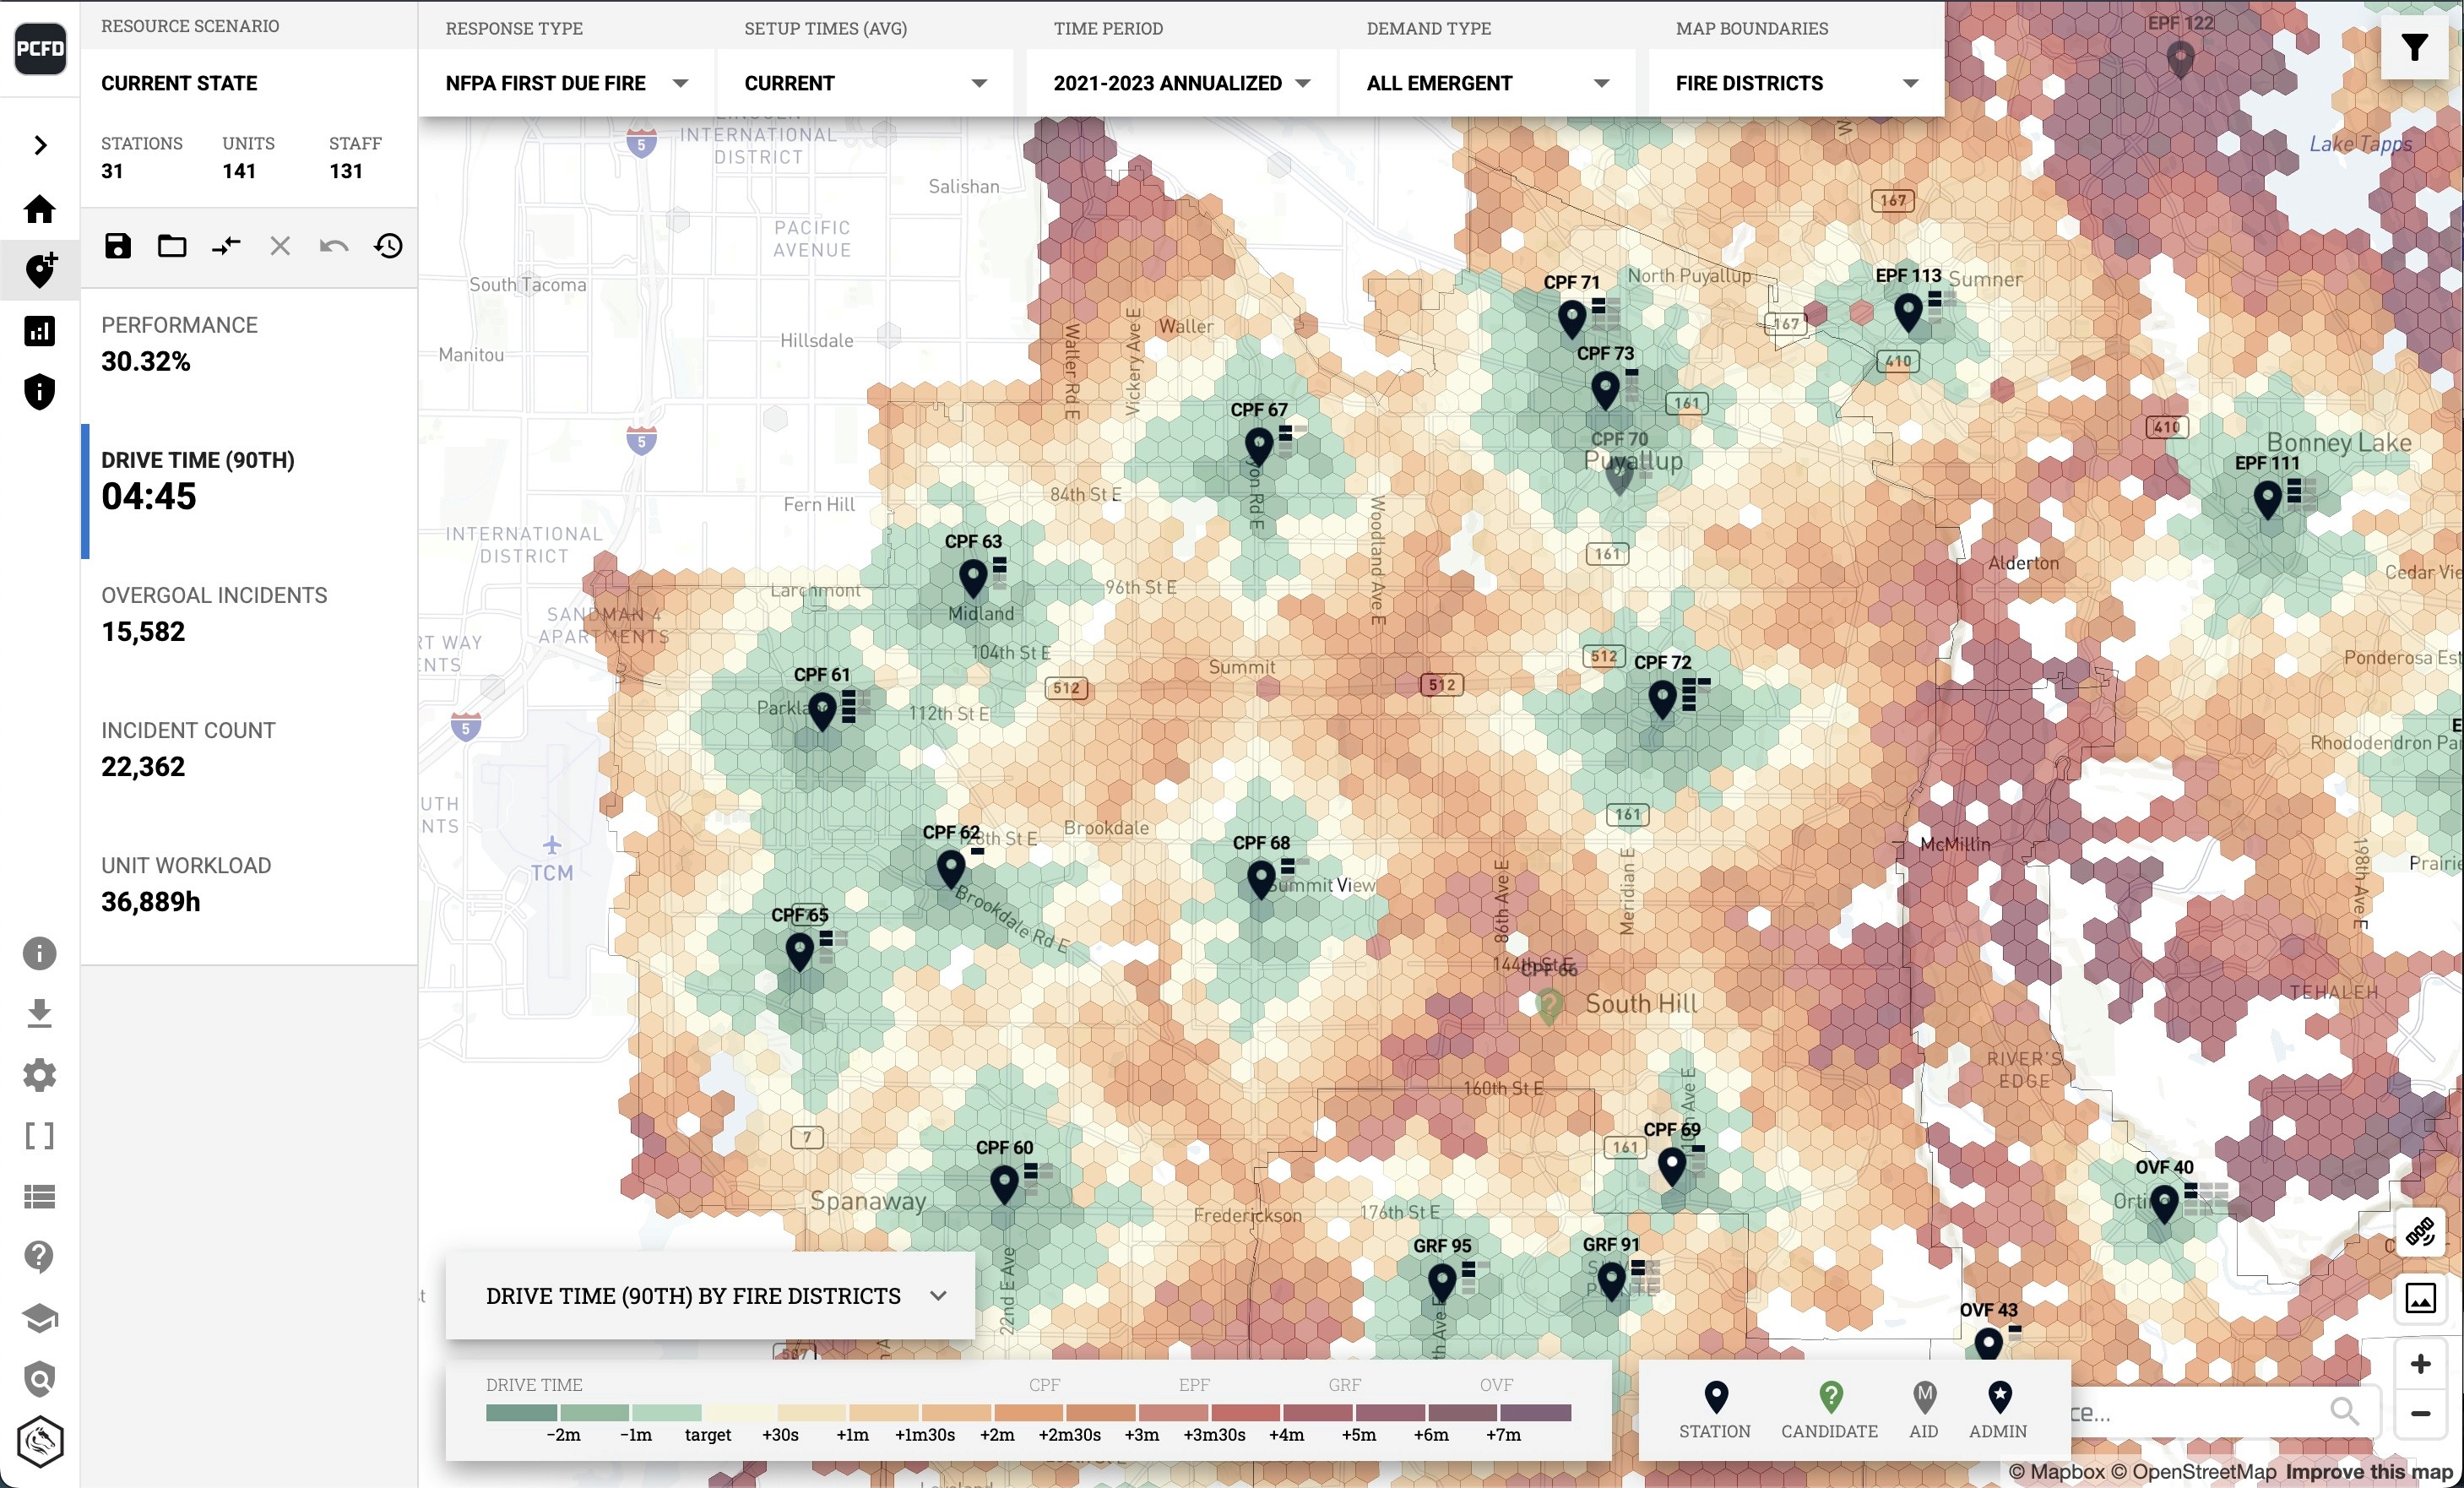Open scenario using the folder icon
Viewport: 2464px width, 1488px height.
(172, 246)
